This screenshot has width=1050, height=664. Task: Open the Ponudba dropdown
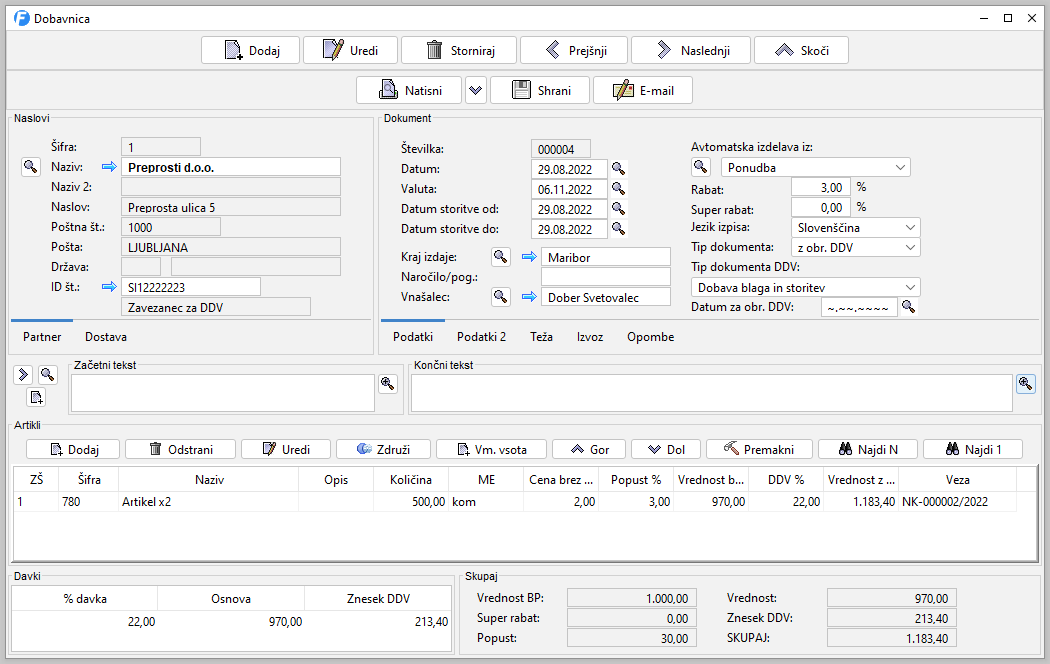(815, 168)
